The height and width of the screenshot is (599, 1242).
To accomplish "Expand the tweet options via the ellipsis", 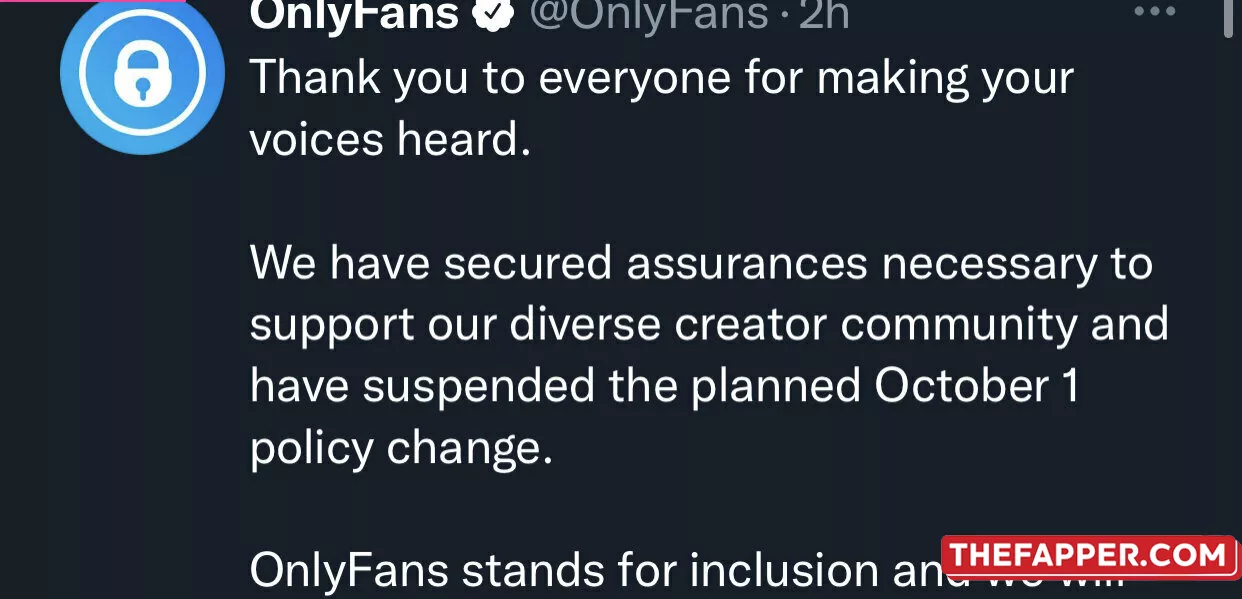I will [1154, 11].
